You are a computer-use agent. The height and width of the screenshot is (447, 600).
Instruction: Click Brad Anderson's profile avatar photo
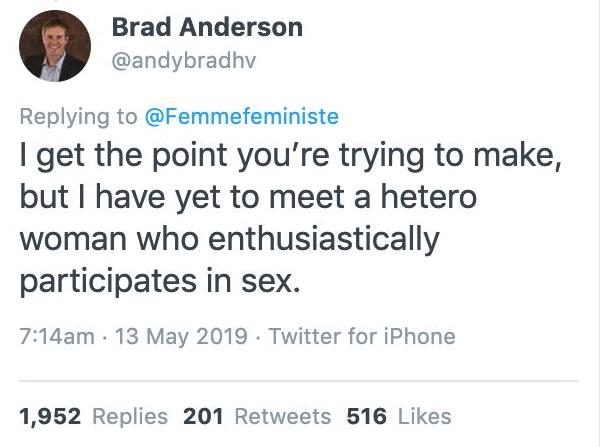pyautogui.click(x=55, y=46)
